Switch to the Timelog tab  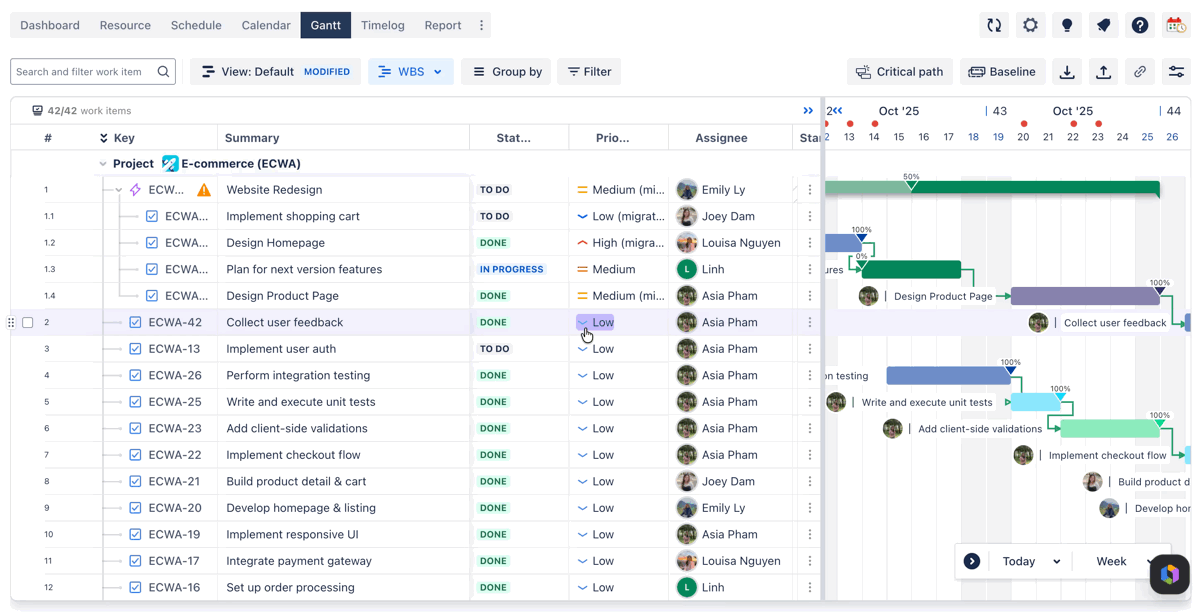pos(383,25)
